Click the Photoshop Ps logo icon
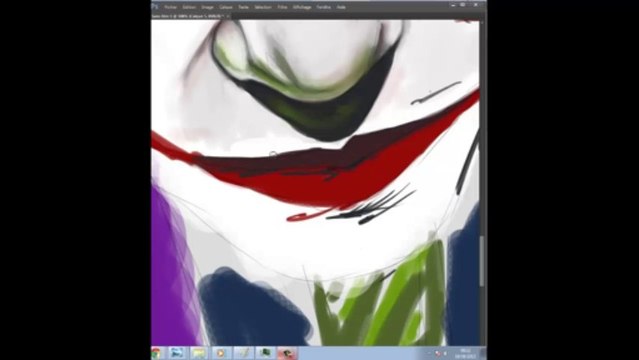639x360 pixels. point(155,7)
